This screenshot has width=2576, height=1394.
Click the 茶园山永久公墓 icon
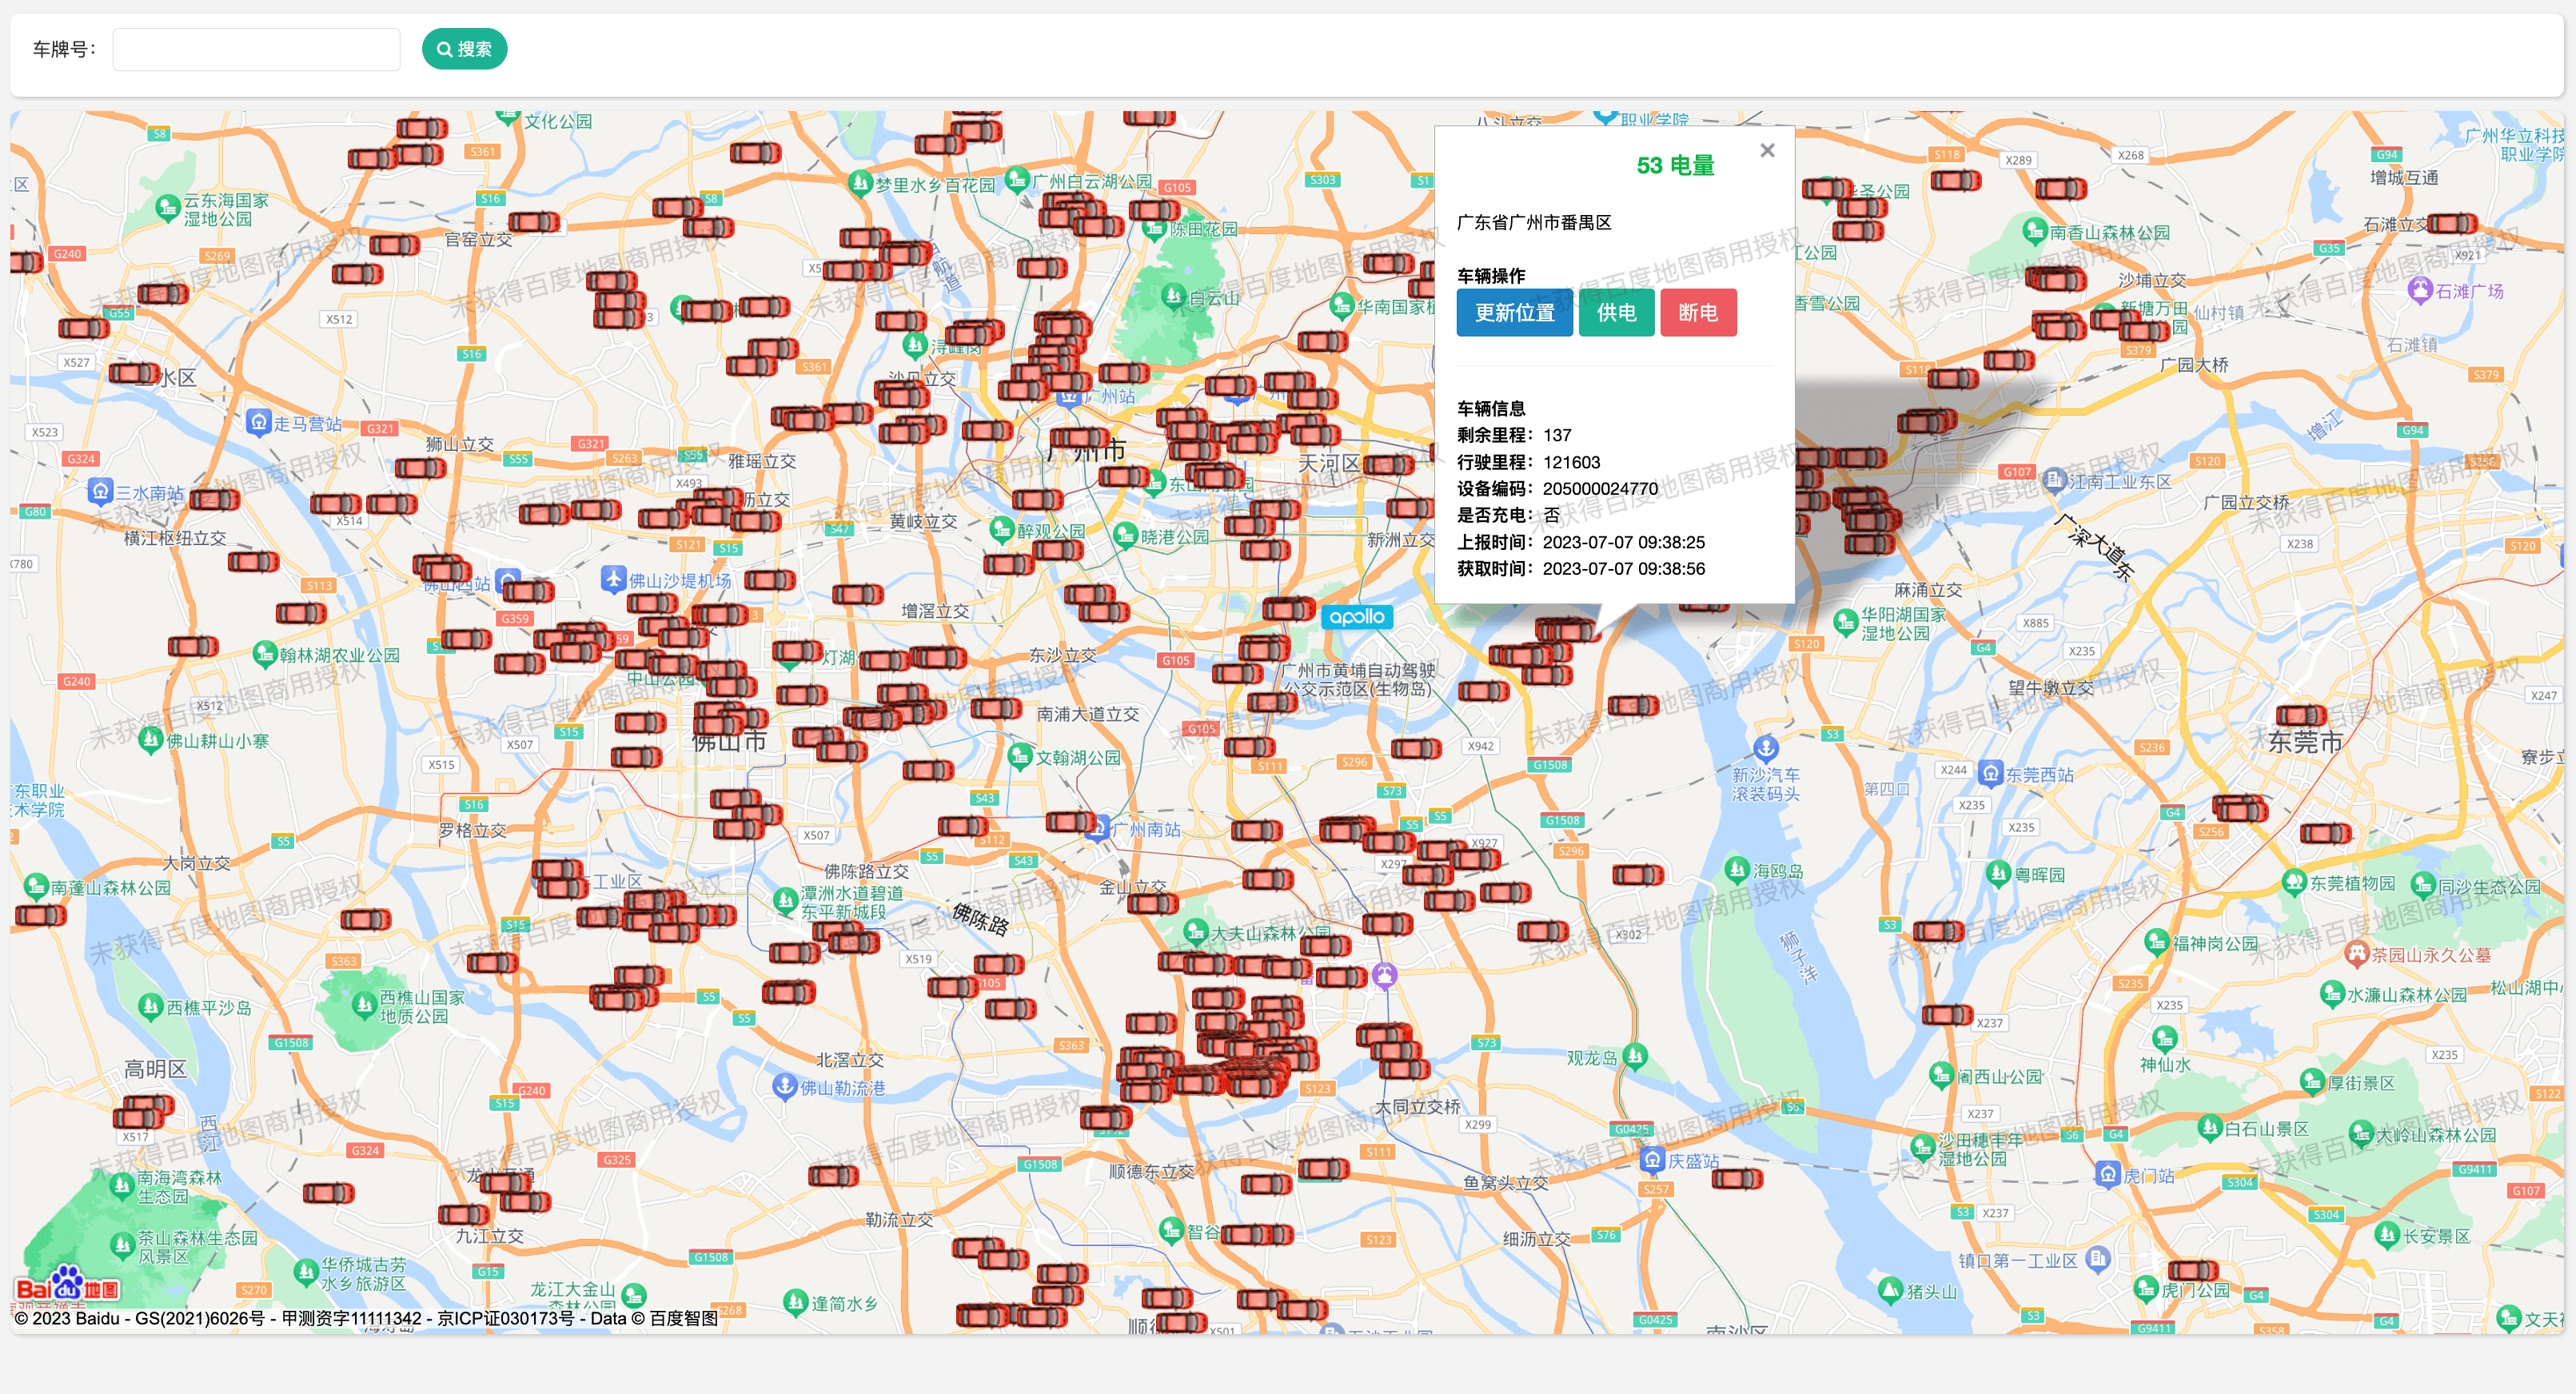pyautogui.click(x=2356, y=953)
